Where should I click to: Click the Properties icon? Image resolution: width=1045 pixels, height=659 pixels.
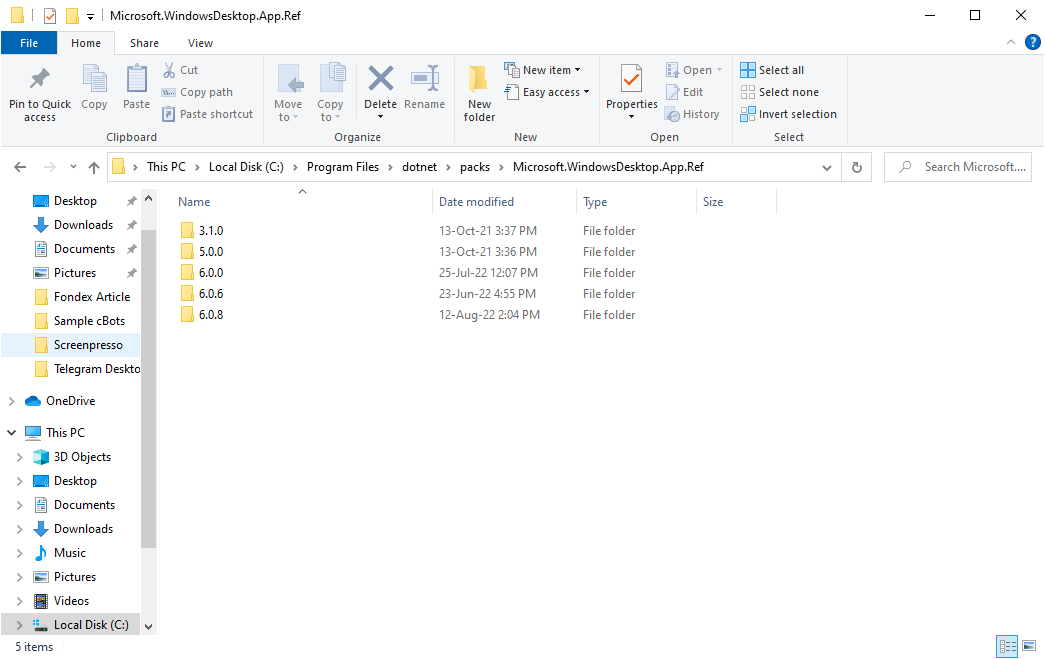click(631, 79)
